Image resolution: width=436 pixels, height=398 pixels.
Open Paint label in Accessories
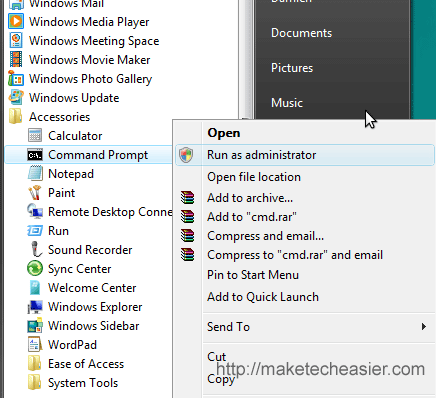coord(62,193)
